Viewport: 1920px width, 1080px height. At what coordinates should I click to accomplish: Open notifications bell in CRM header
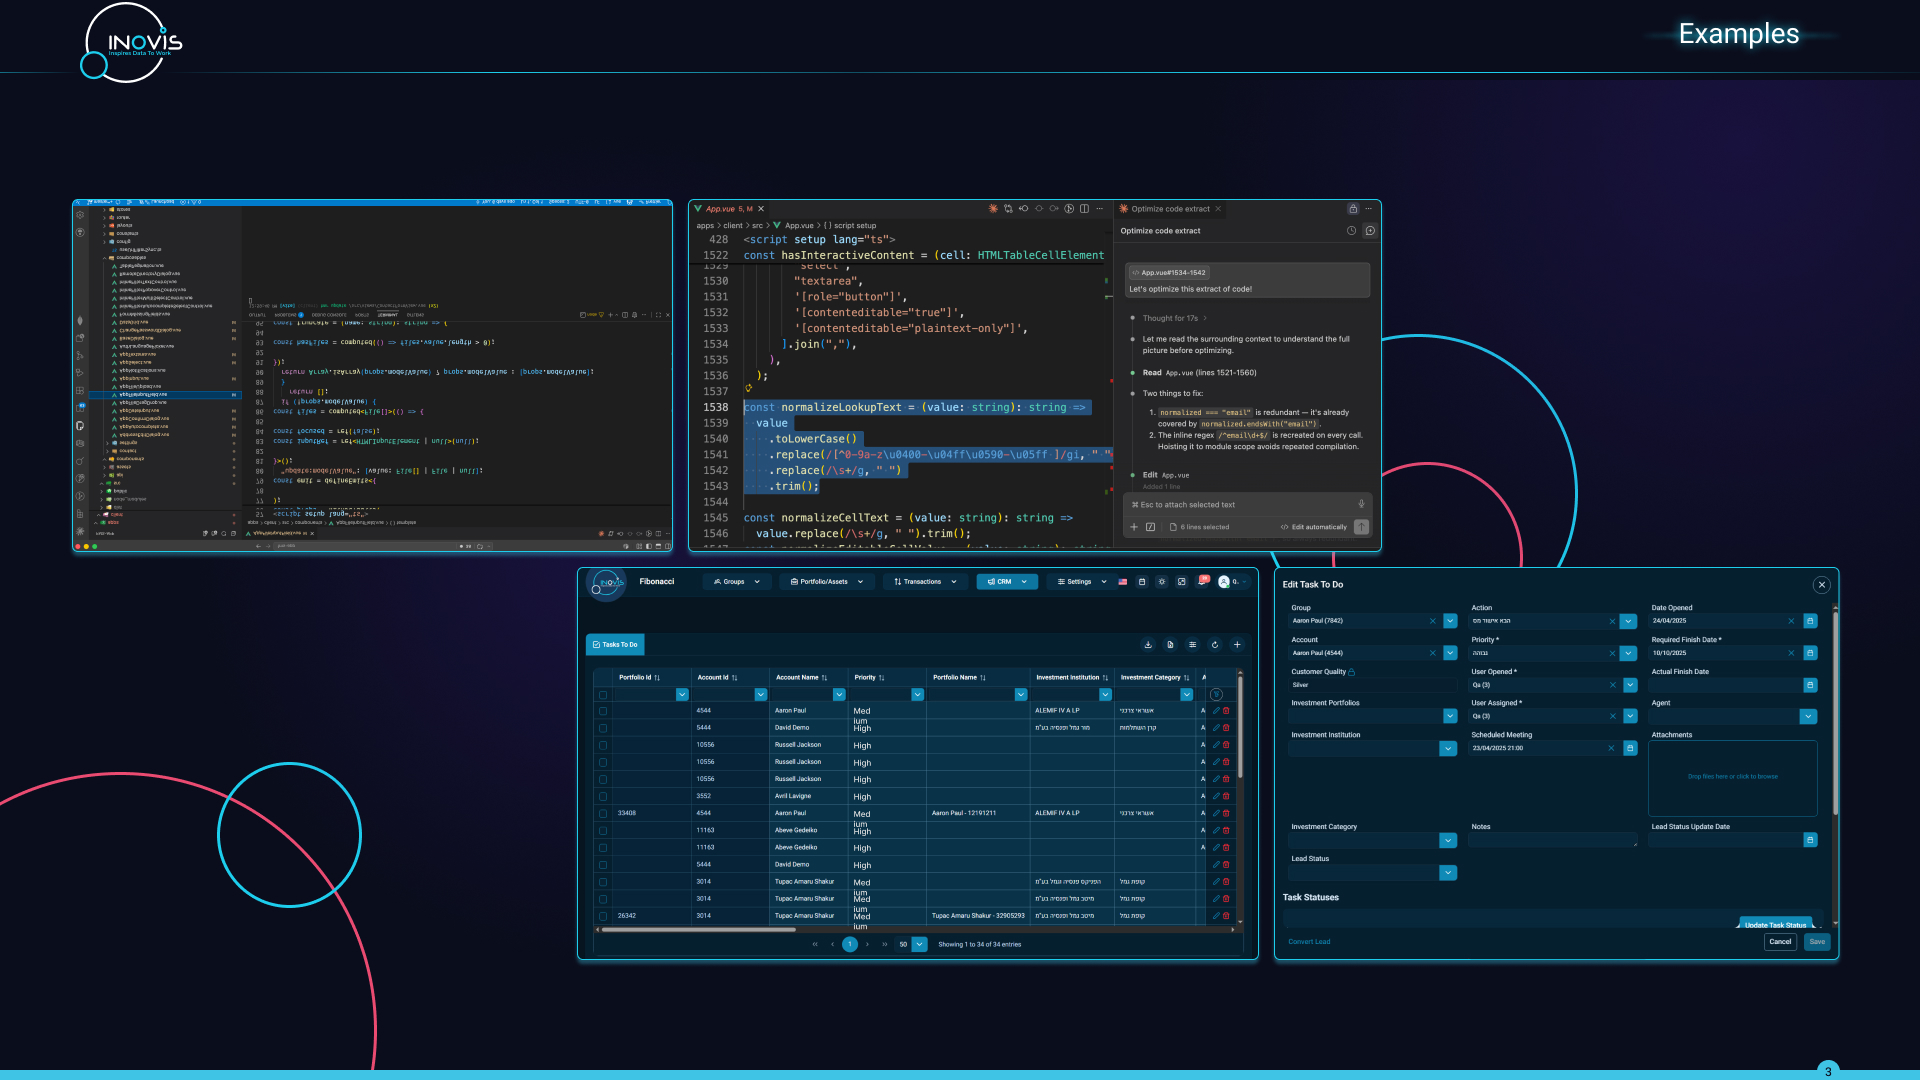tap(1203, 581)
